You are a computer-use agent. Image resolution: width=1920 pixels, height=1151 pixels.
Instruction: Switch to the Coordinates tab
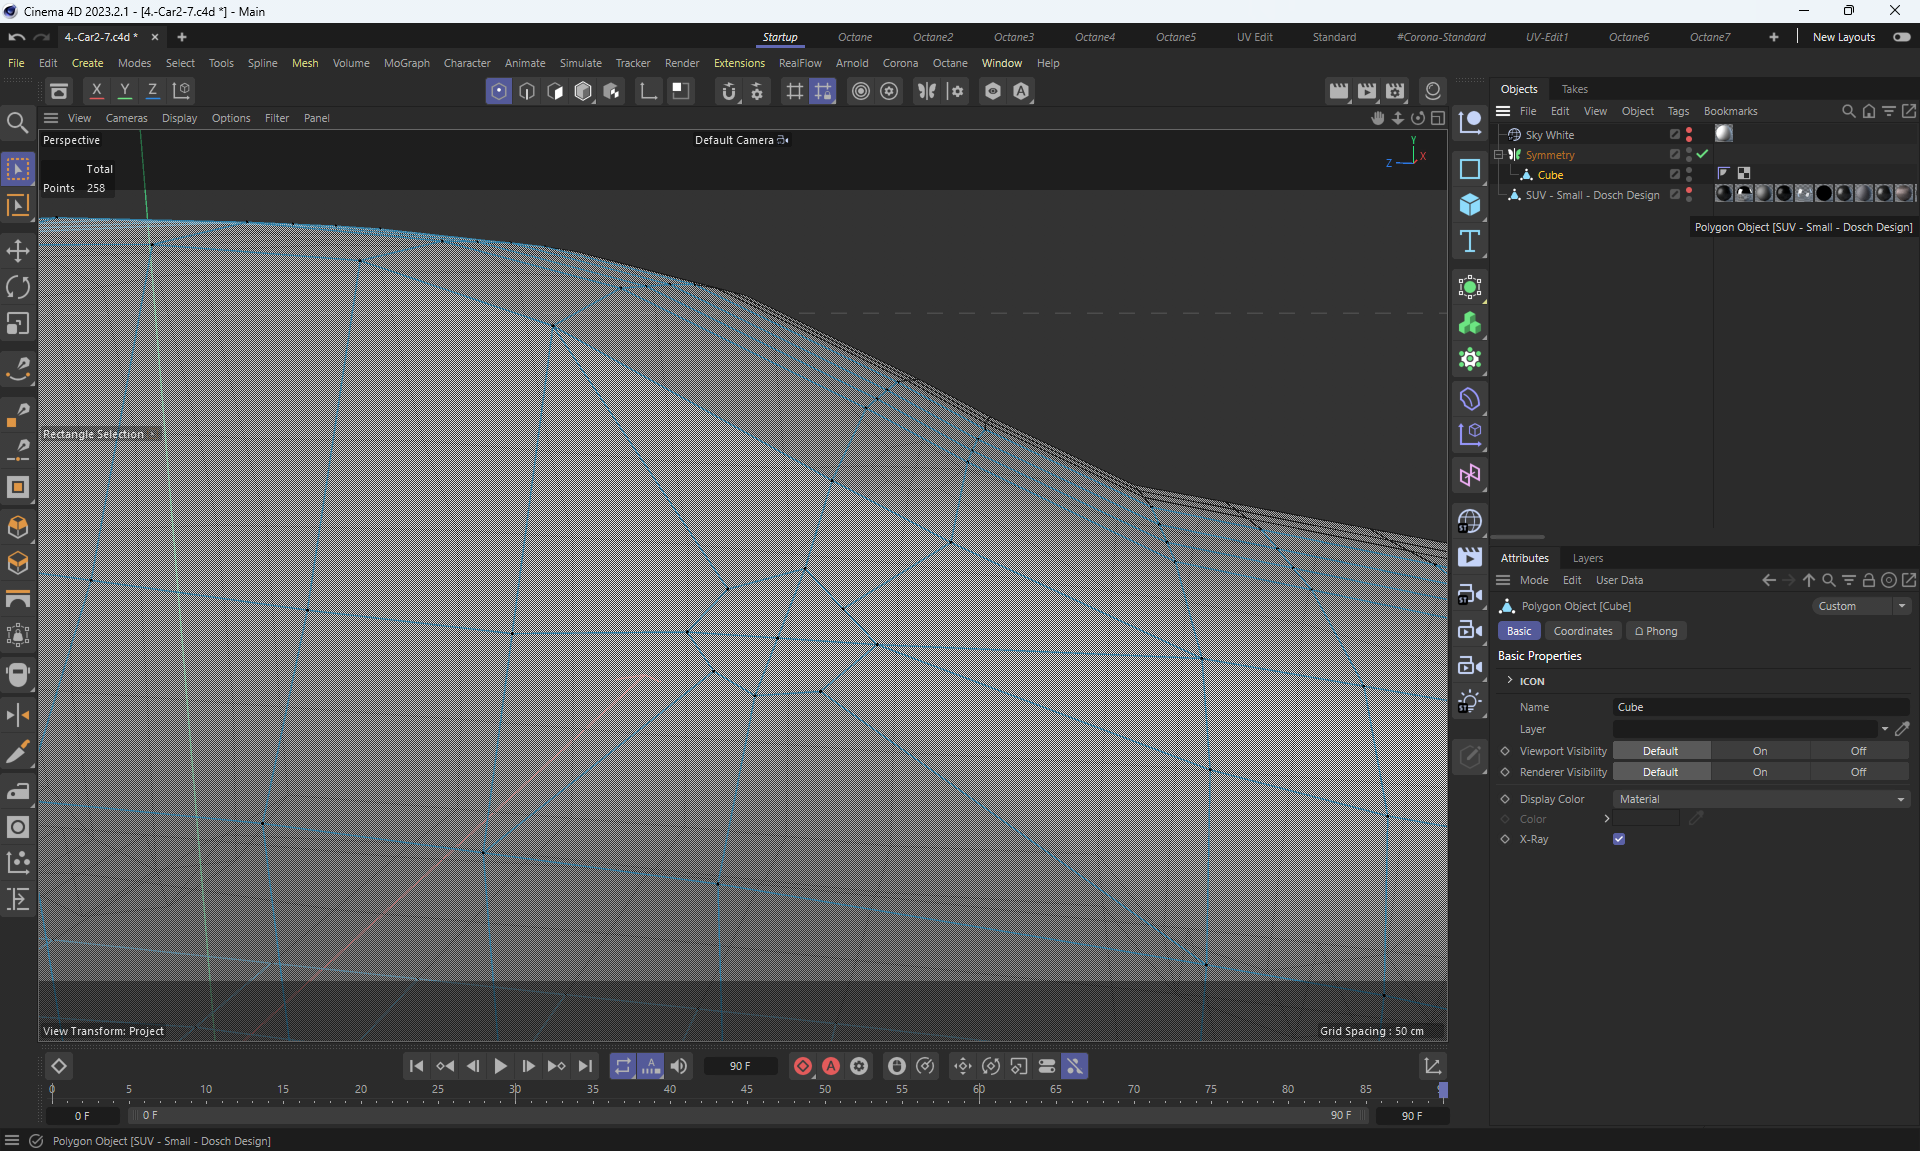(x=1582, y=631)
